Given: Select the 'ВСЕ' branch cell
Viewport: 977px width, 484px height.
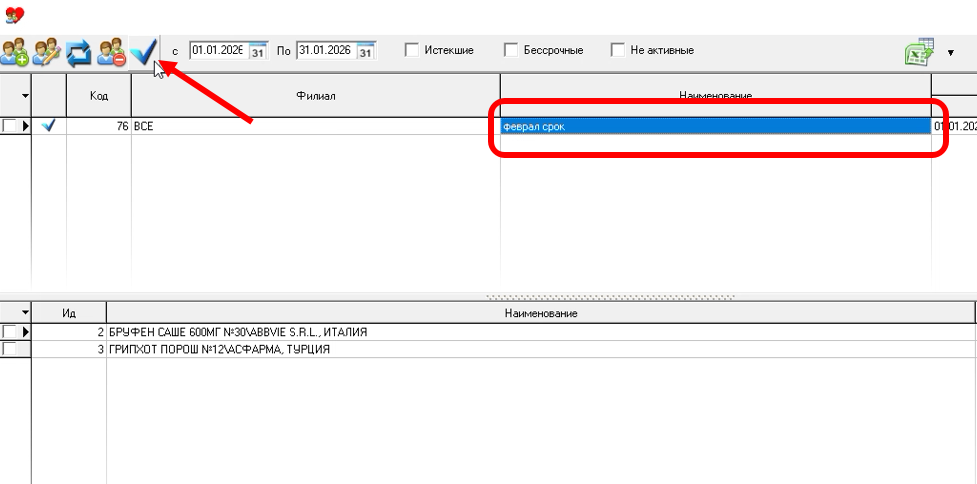Looking at the screenshot, I should [315, 126].
